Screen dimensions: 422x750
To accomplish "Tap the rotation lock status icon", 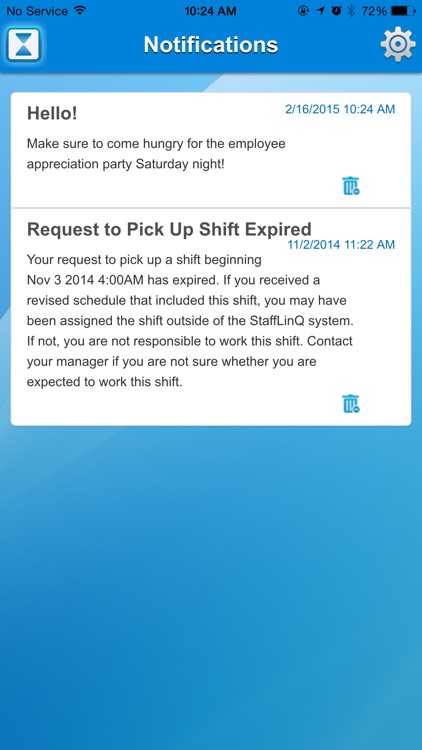I will tap(303, 11).
